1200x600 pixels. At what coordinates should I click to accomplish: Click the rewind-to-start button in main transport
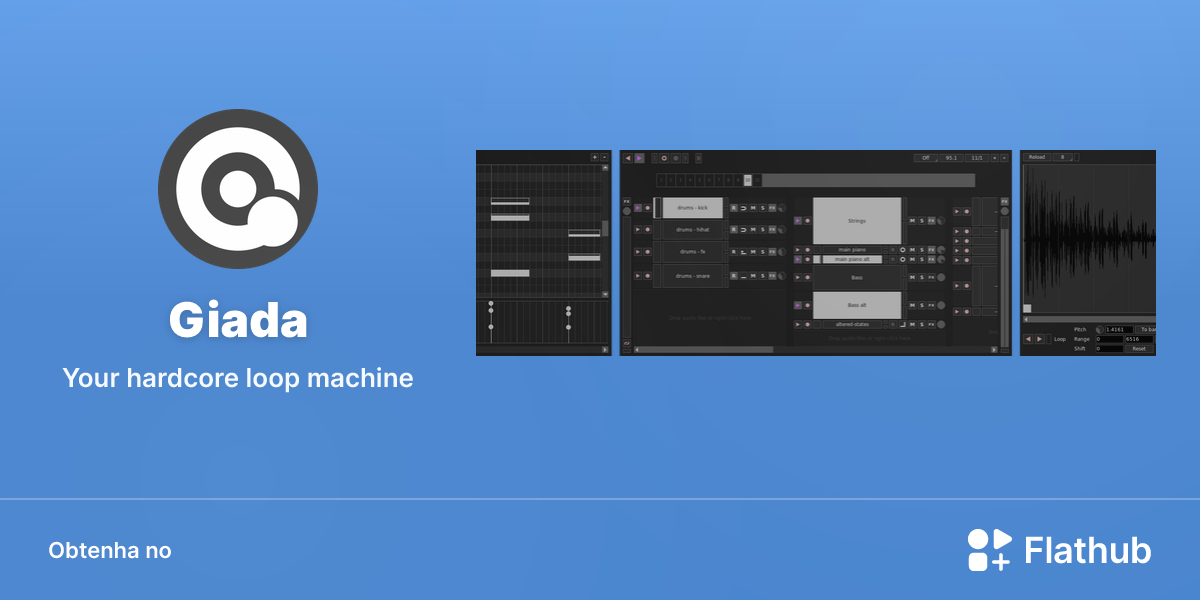click(628, 158)
